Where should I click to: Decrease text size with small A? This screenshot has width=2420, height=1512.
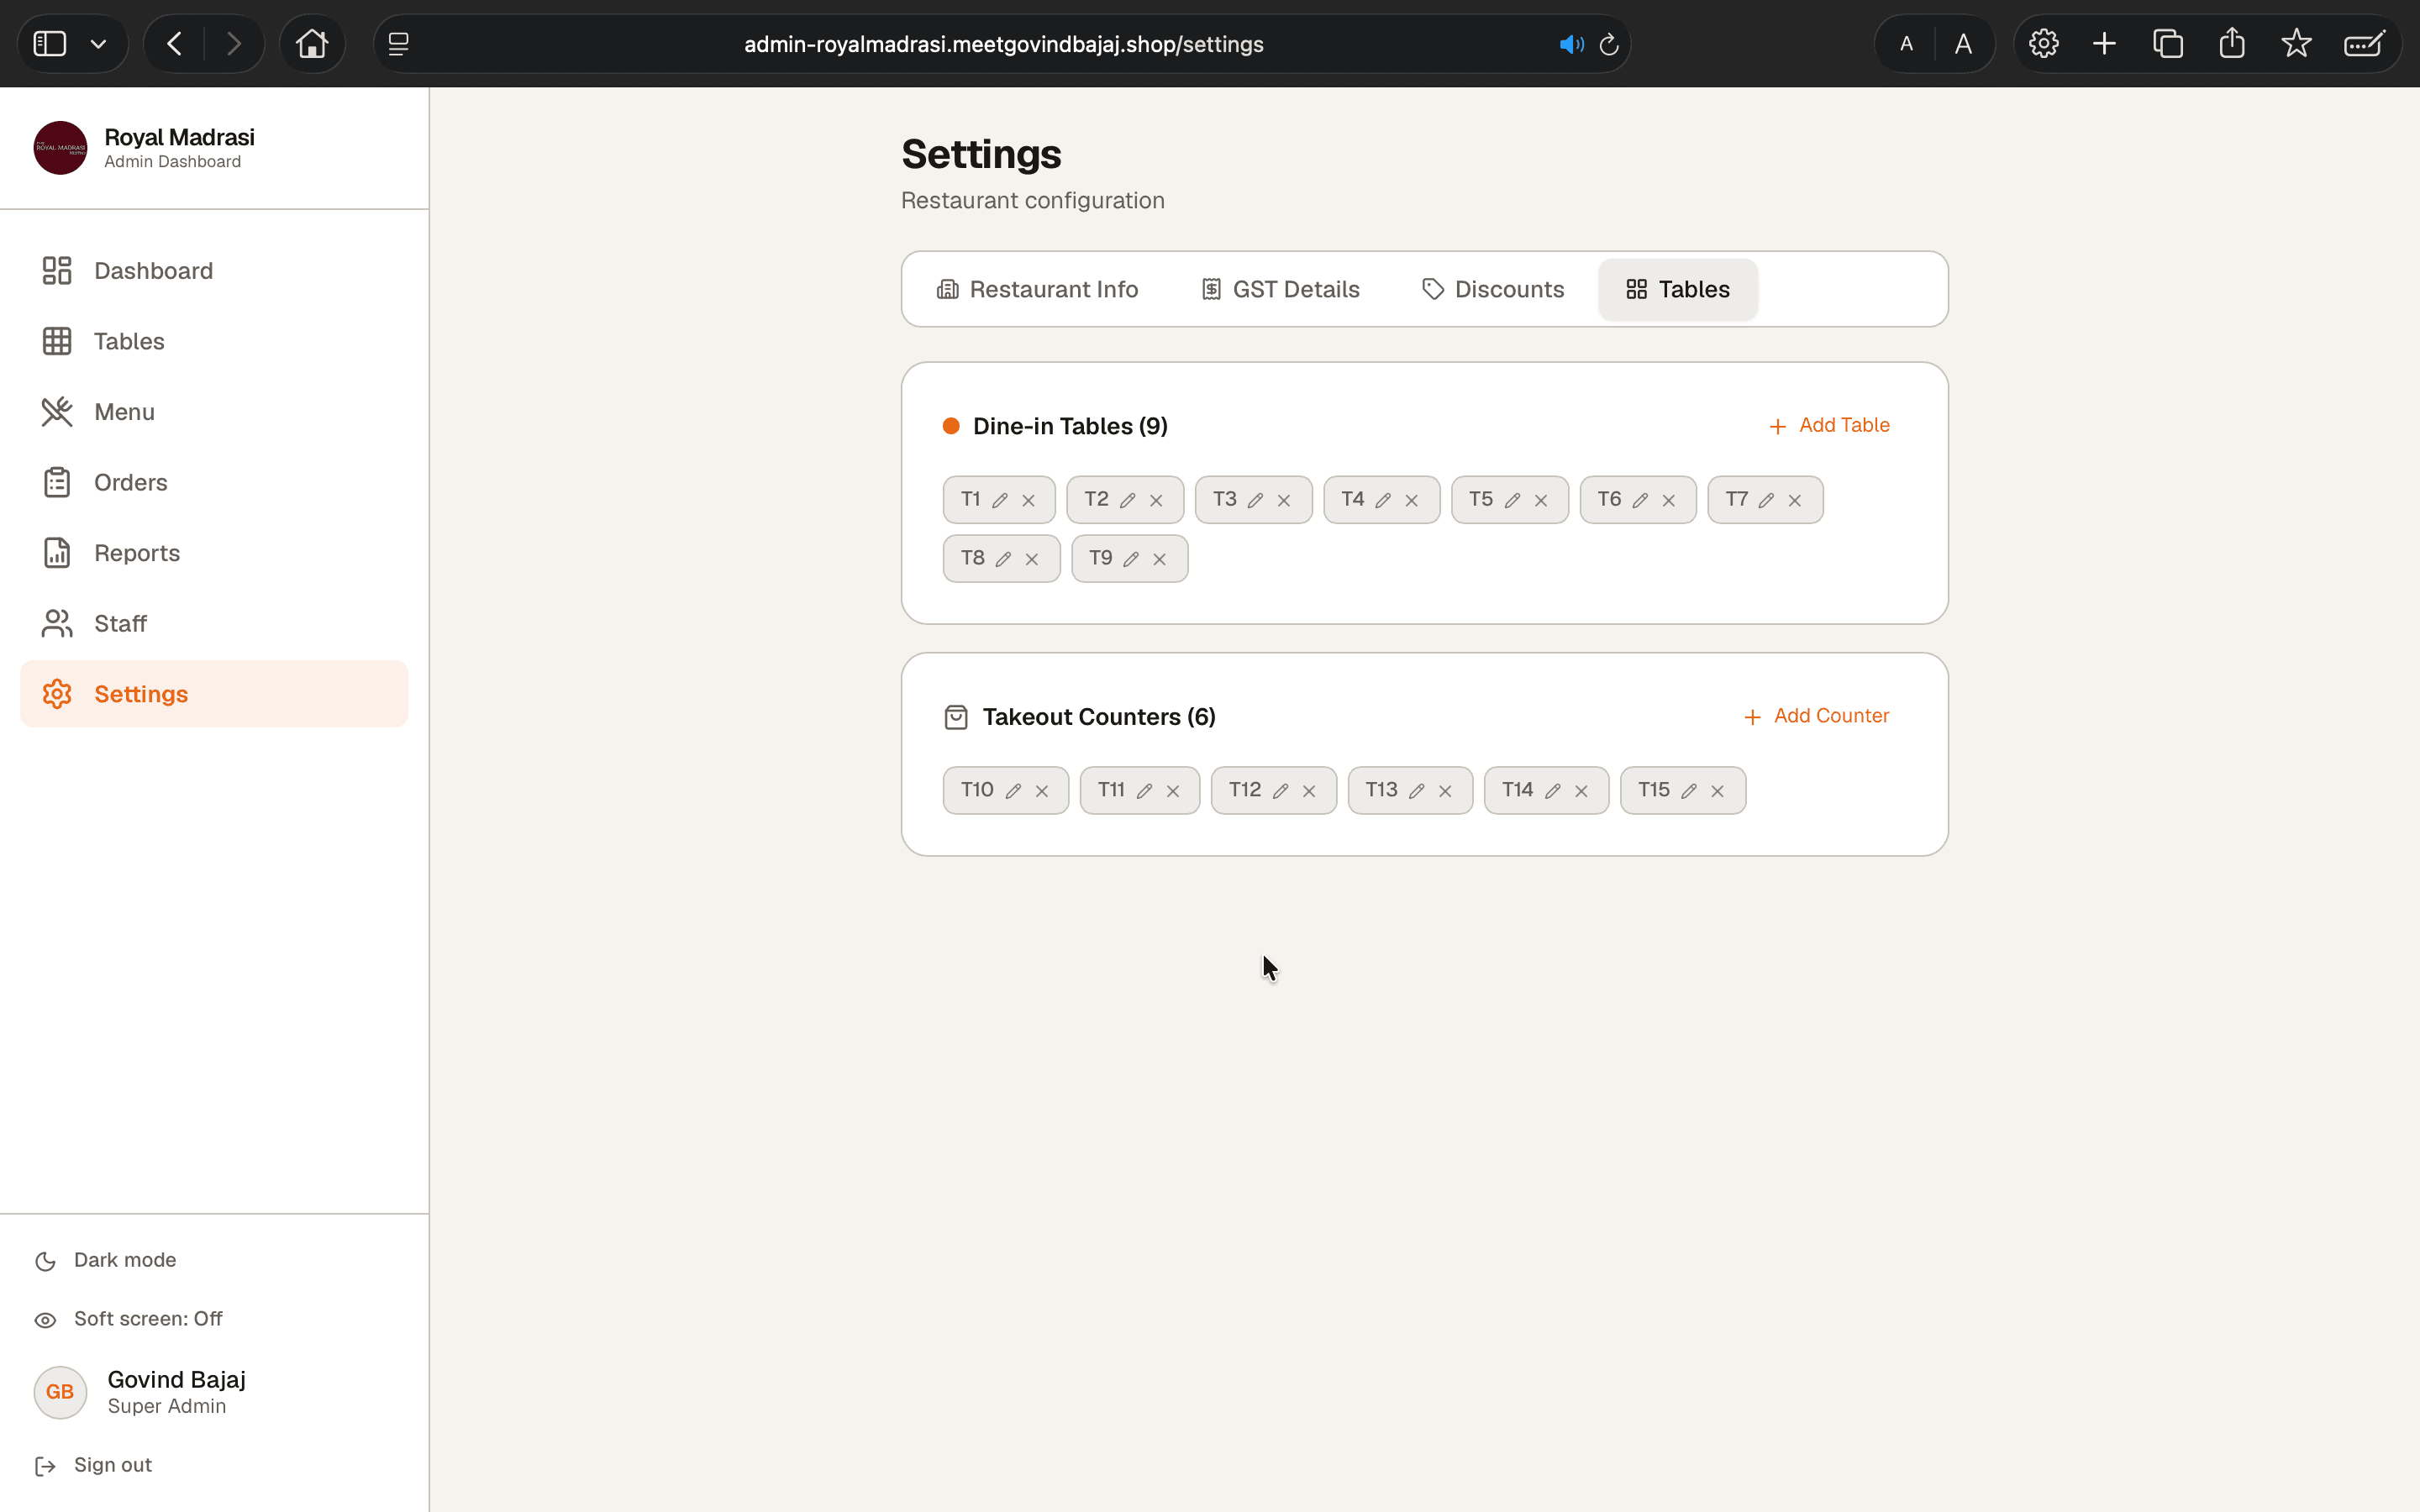[1906, 44]
